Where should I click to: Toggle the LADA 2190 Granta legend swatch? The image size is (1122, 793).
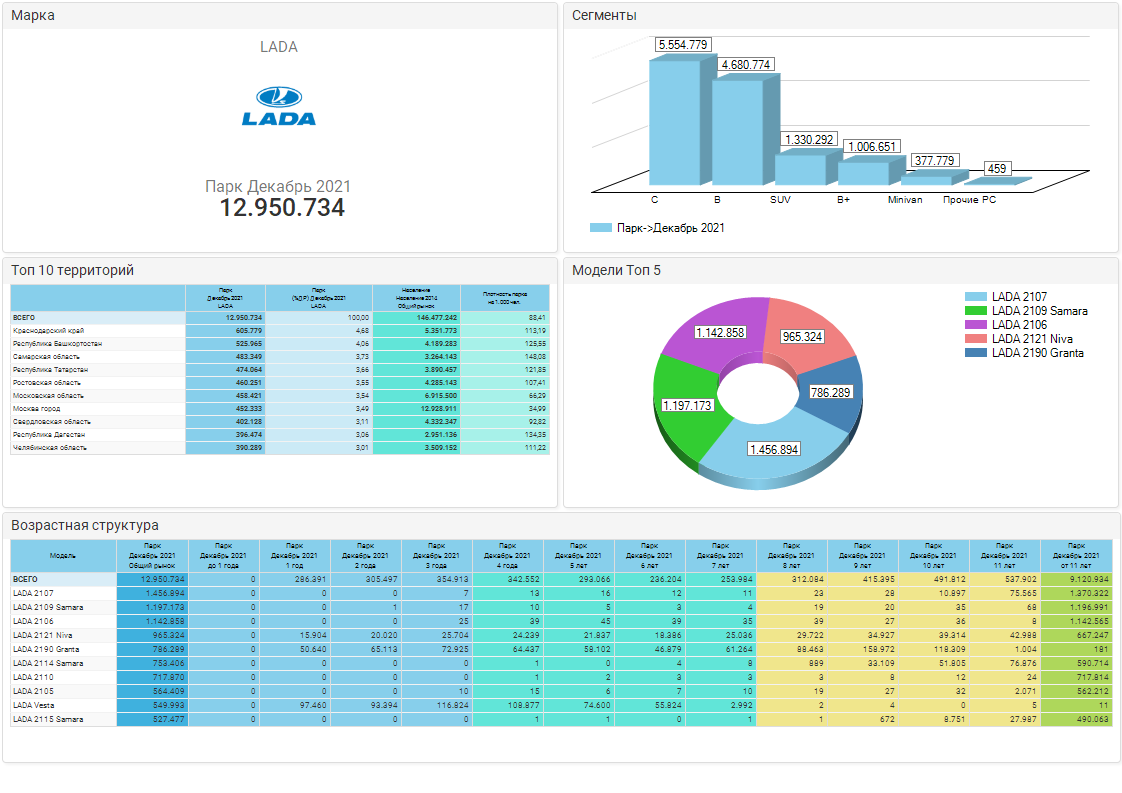[976, 353]
